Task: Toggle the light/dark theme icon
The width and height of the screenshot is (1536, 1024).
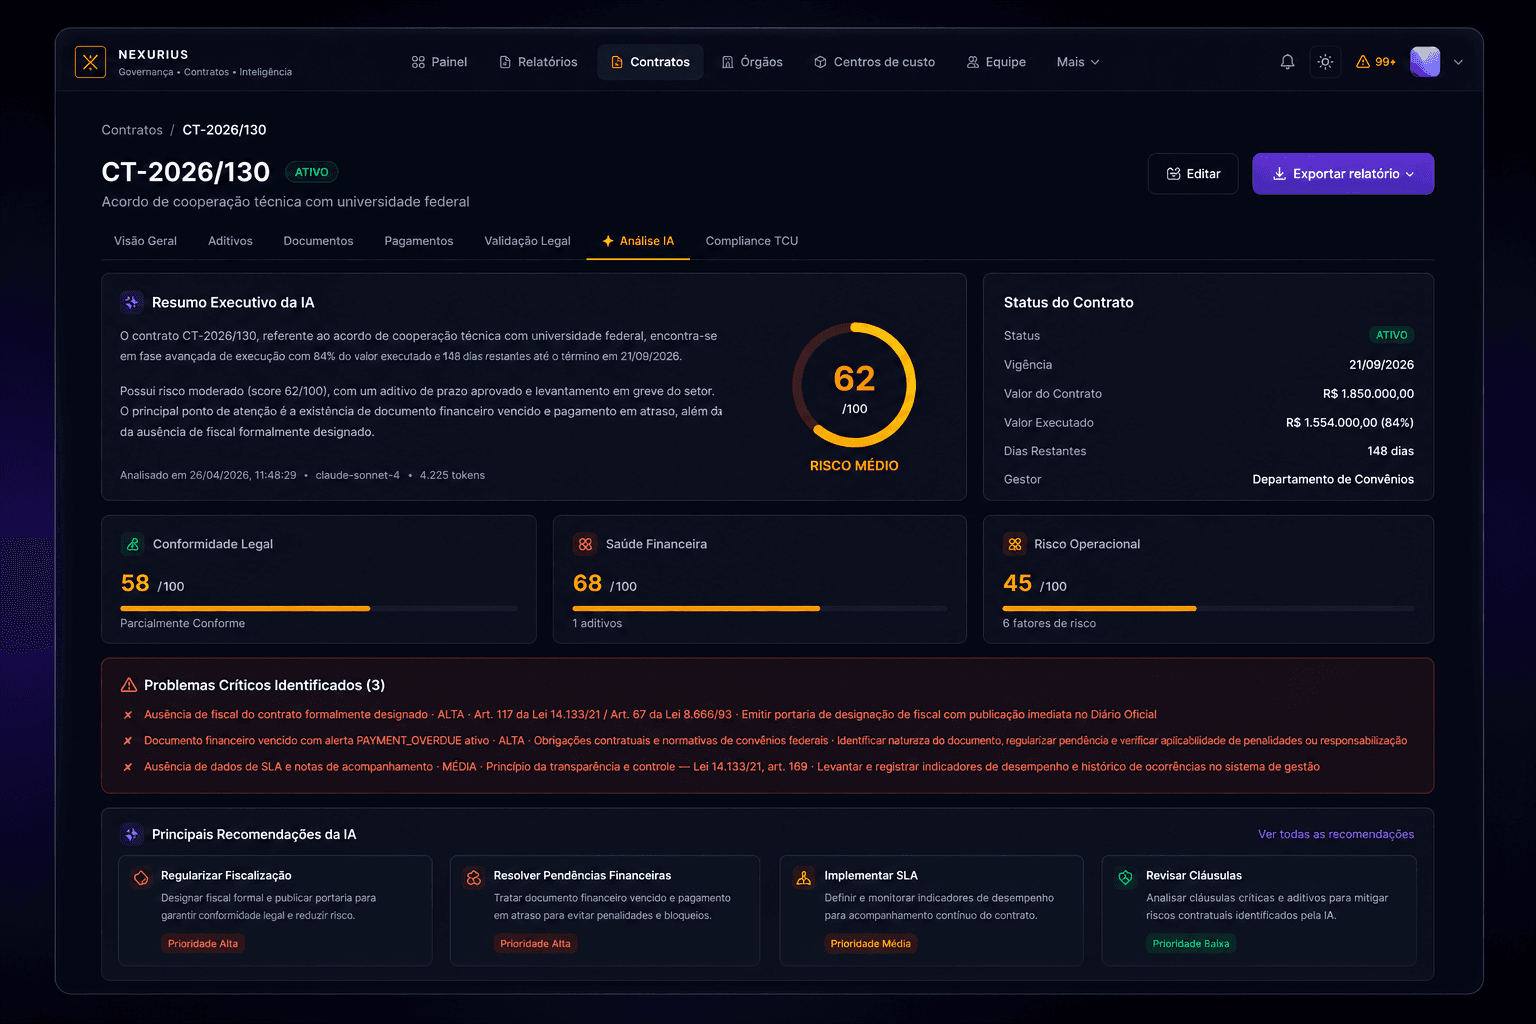Action: (1325, 61)
